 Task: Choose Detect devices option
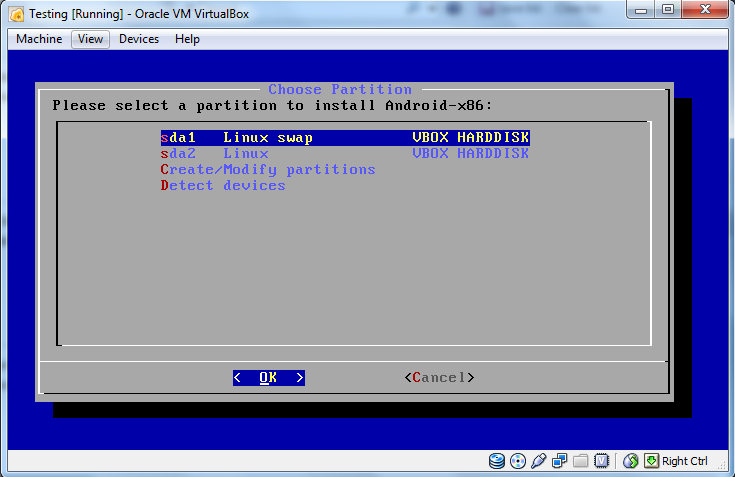(223, 186)
